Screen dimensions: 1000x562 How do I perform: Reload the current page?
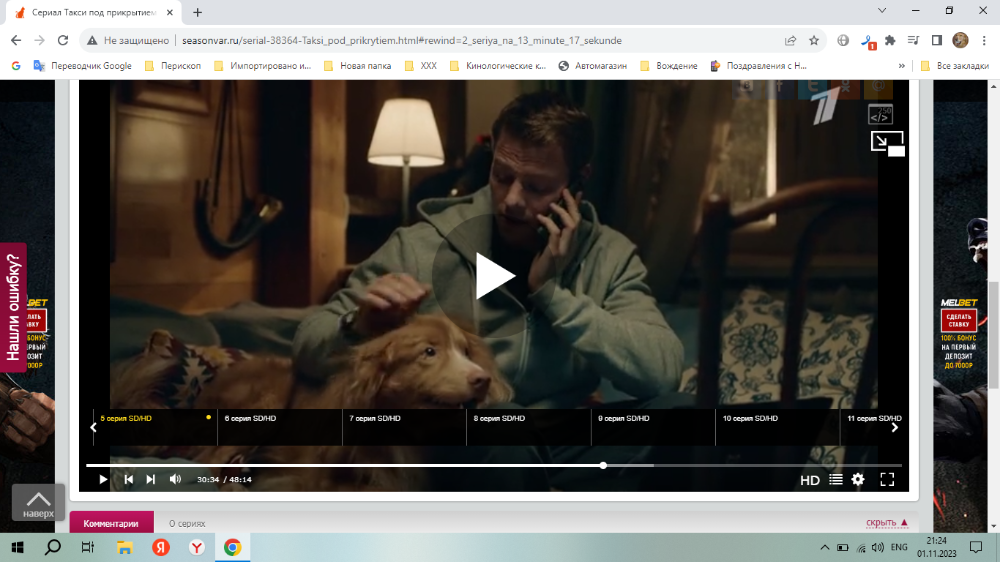coord(62,40)
